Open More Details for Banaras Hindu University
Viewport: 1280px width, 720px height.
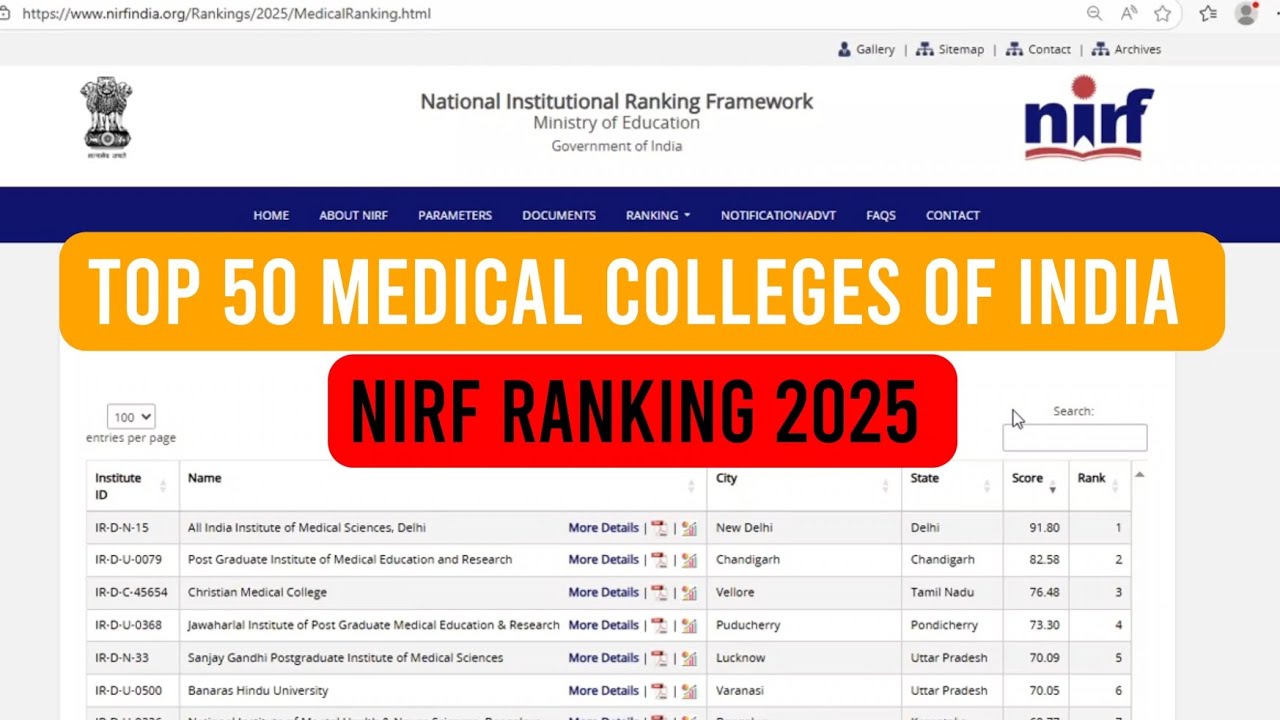(x=603, y=691)
